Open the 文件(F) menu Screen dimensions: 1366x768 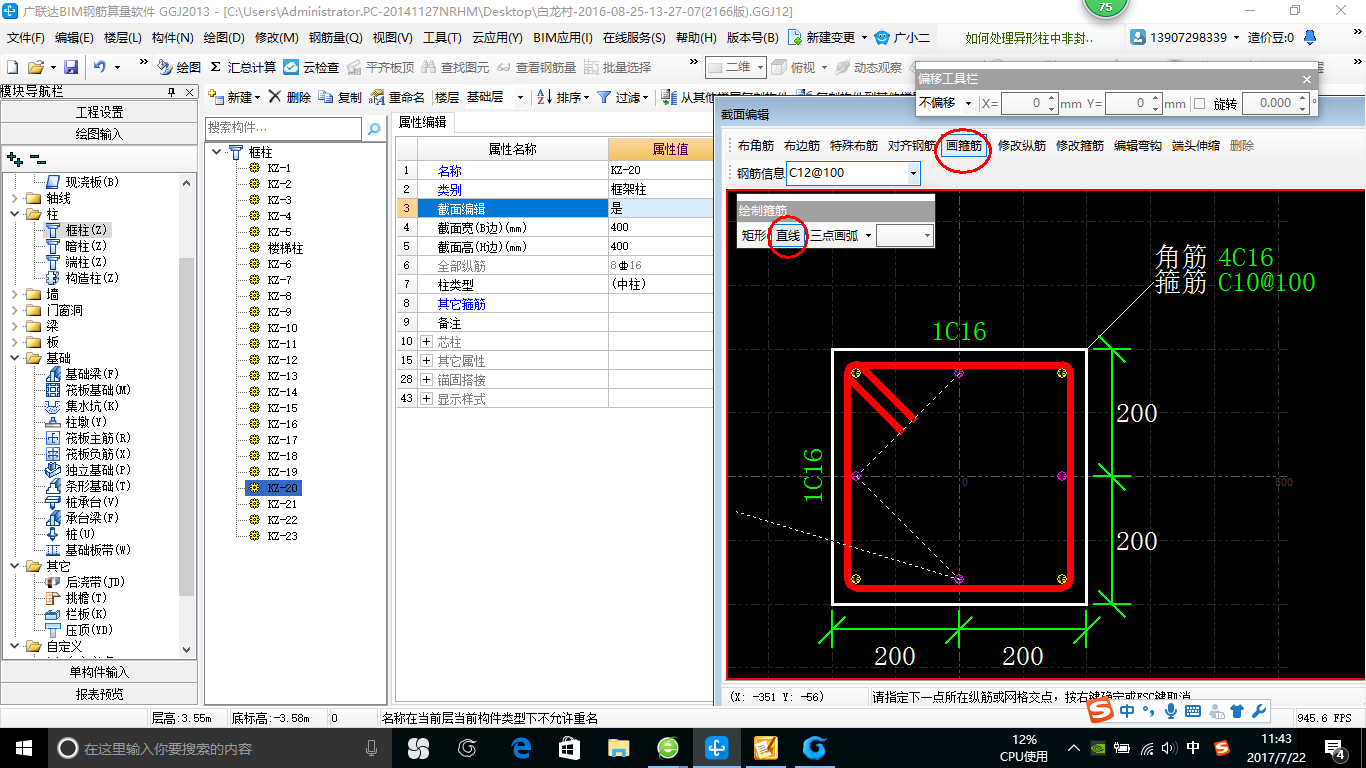point(26,38)
